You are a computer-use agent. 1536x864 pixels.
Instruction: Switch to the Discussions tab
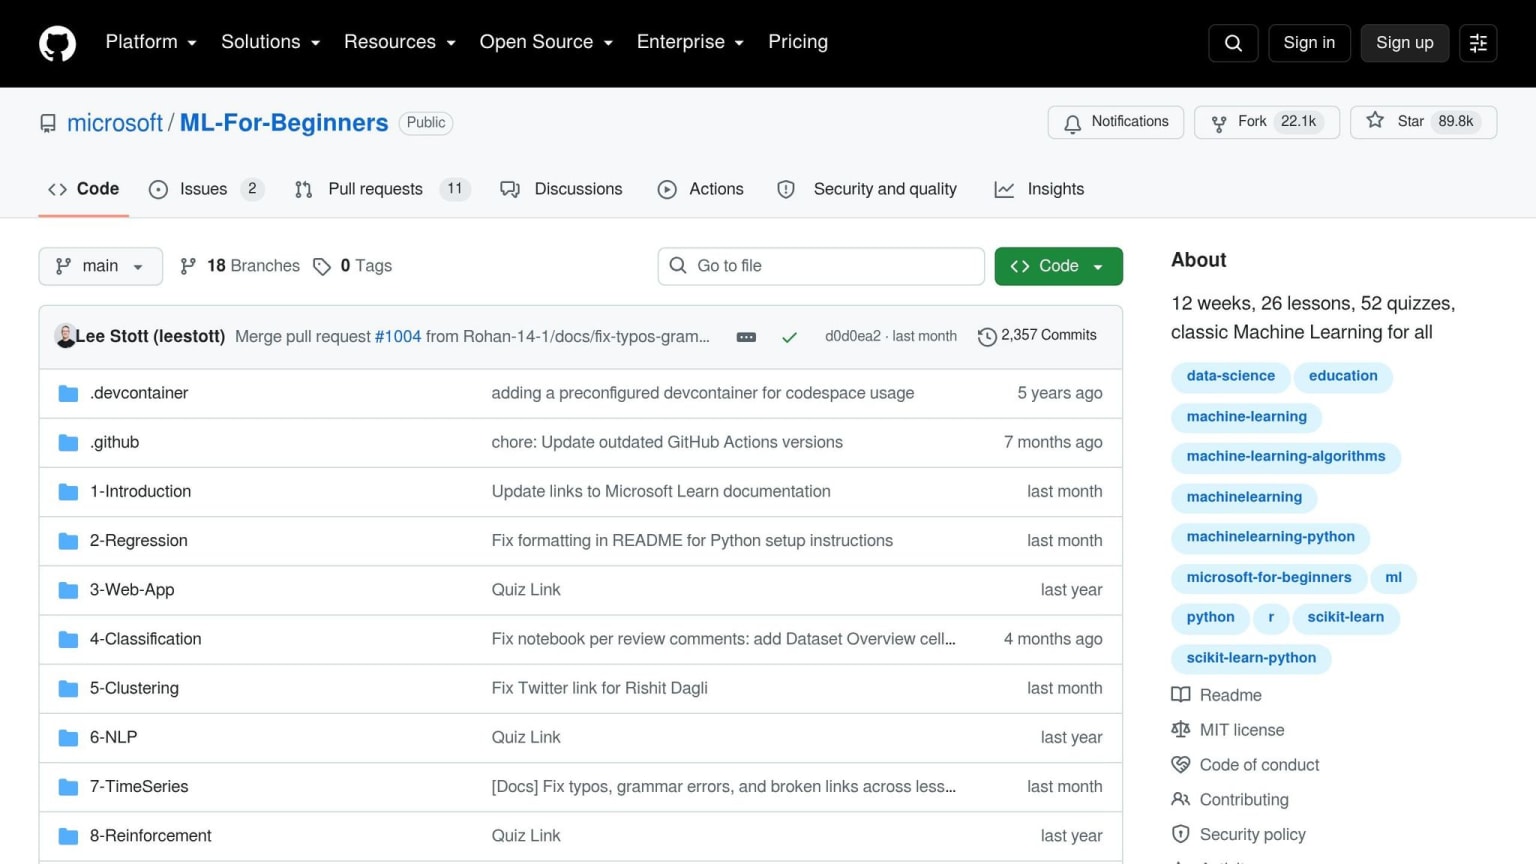tap(562, 189)
